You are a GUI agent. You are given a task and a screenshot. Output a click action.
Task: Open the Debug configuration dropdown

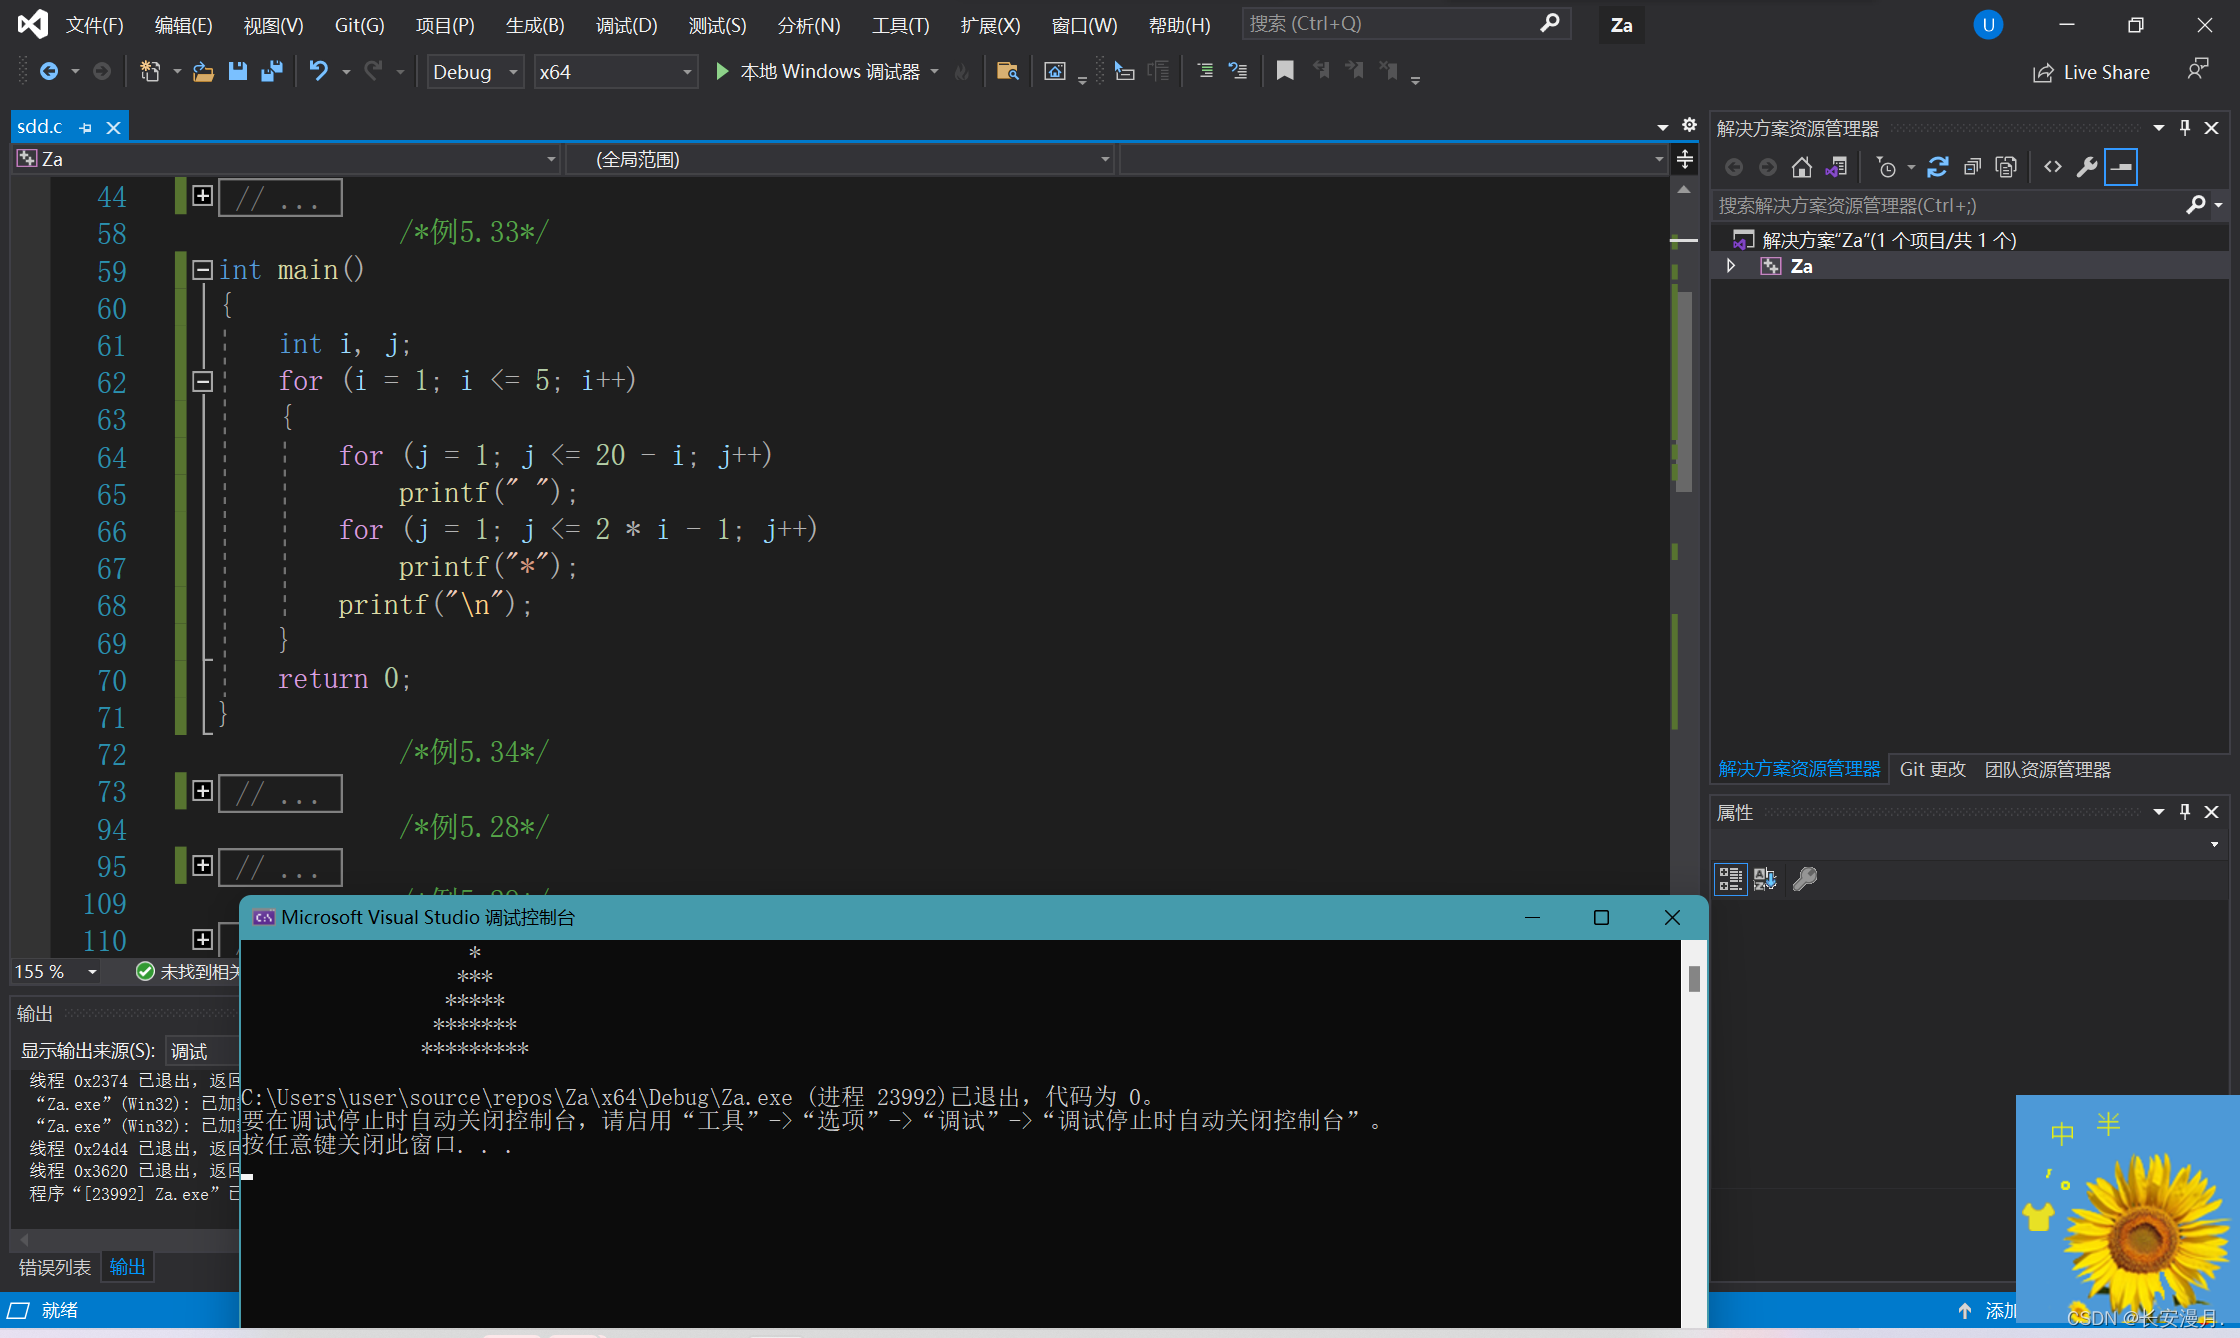[513, 72]
